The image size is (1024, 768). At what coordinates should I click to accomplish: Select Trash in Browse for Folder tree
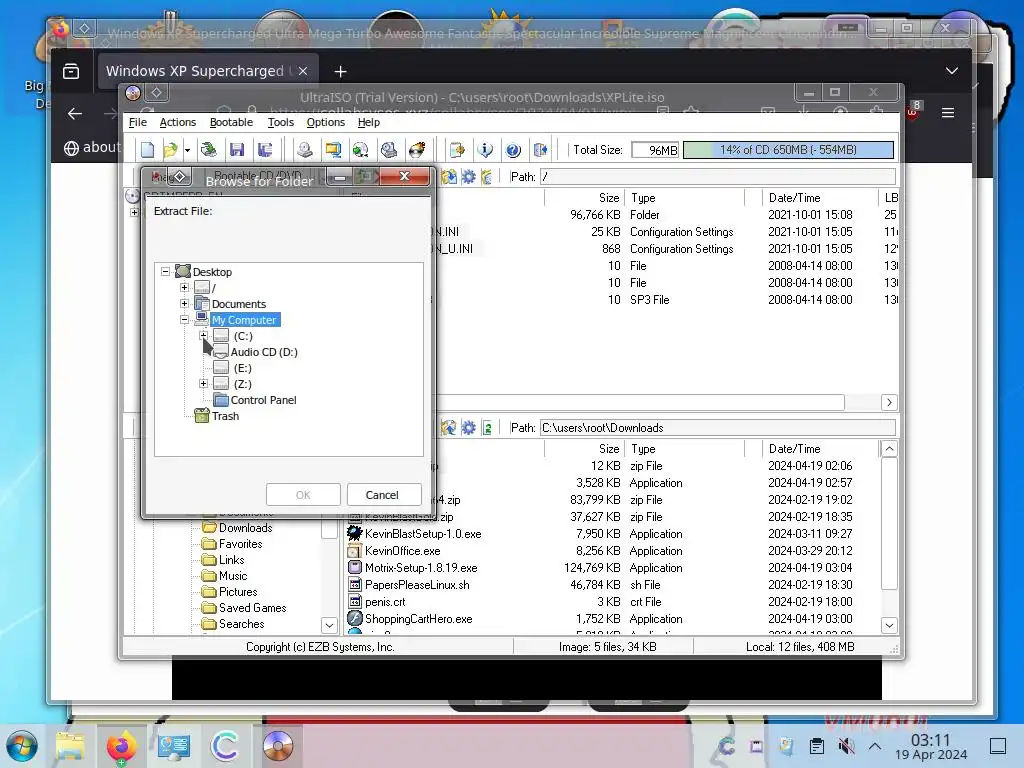[x=225, y=416]
